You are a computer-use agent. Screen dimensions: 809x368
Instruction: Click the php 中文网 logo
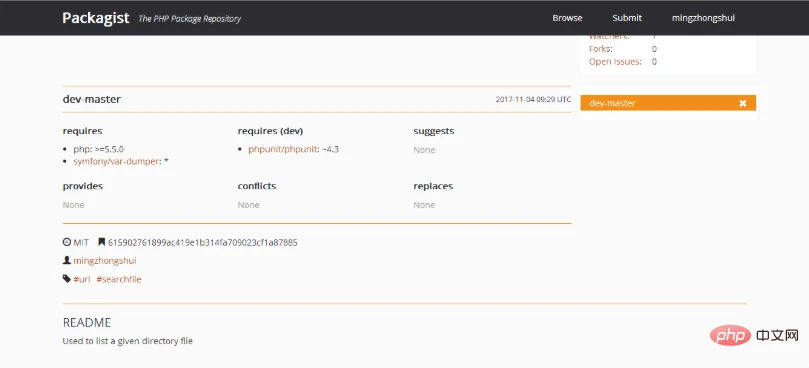754,336
